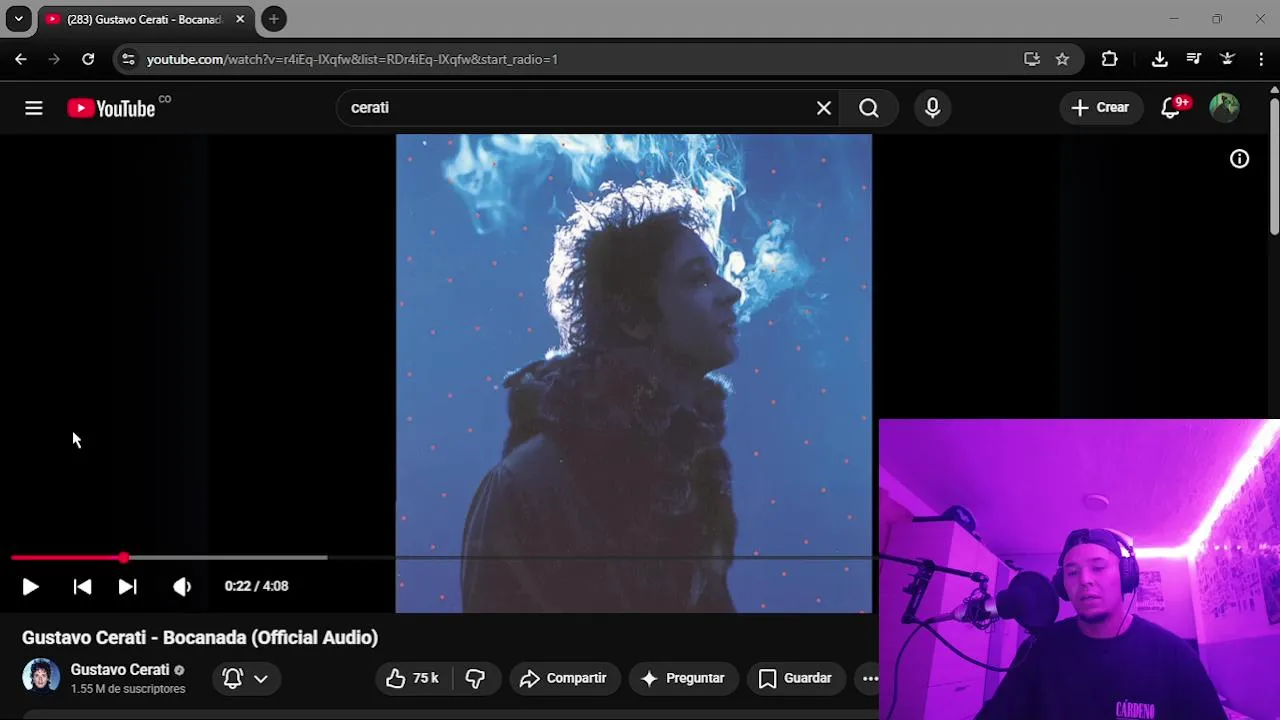
Task: Click the Bocanada album art in the player
Action: [634, 373]
